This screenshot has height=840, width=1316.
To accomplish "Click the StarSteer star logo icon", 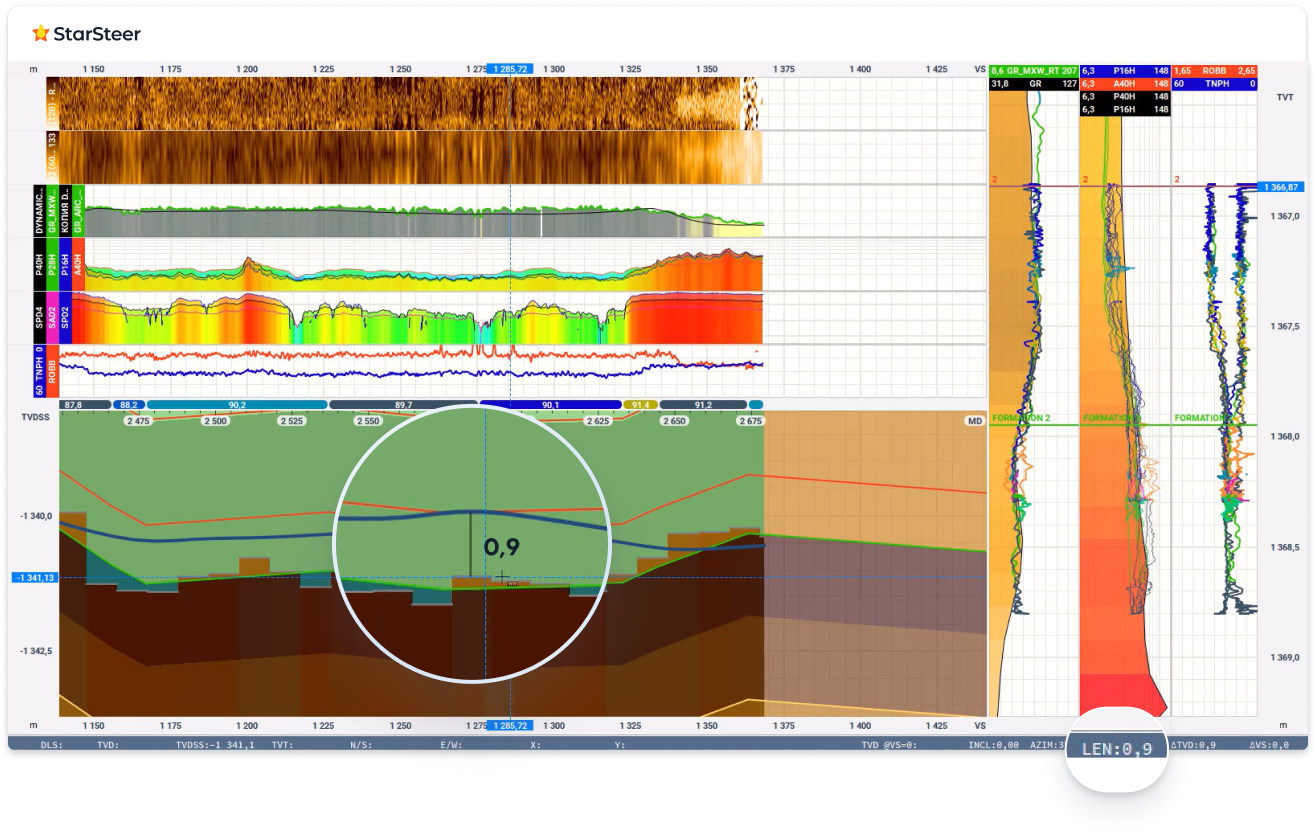I will click(x=40, y=34).
